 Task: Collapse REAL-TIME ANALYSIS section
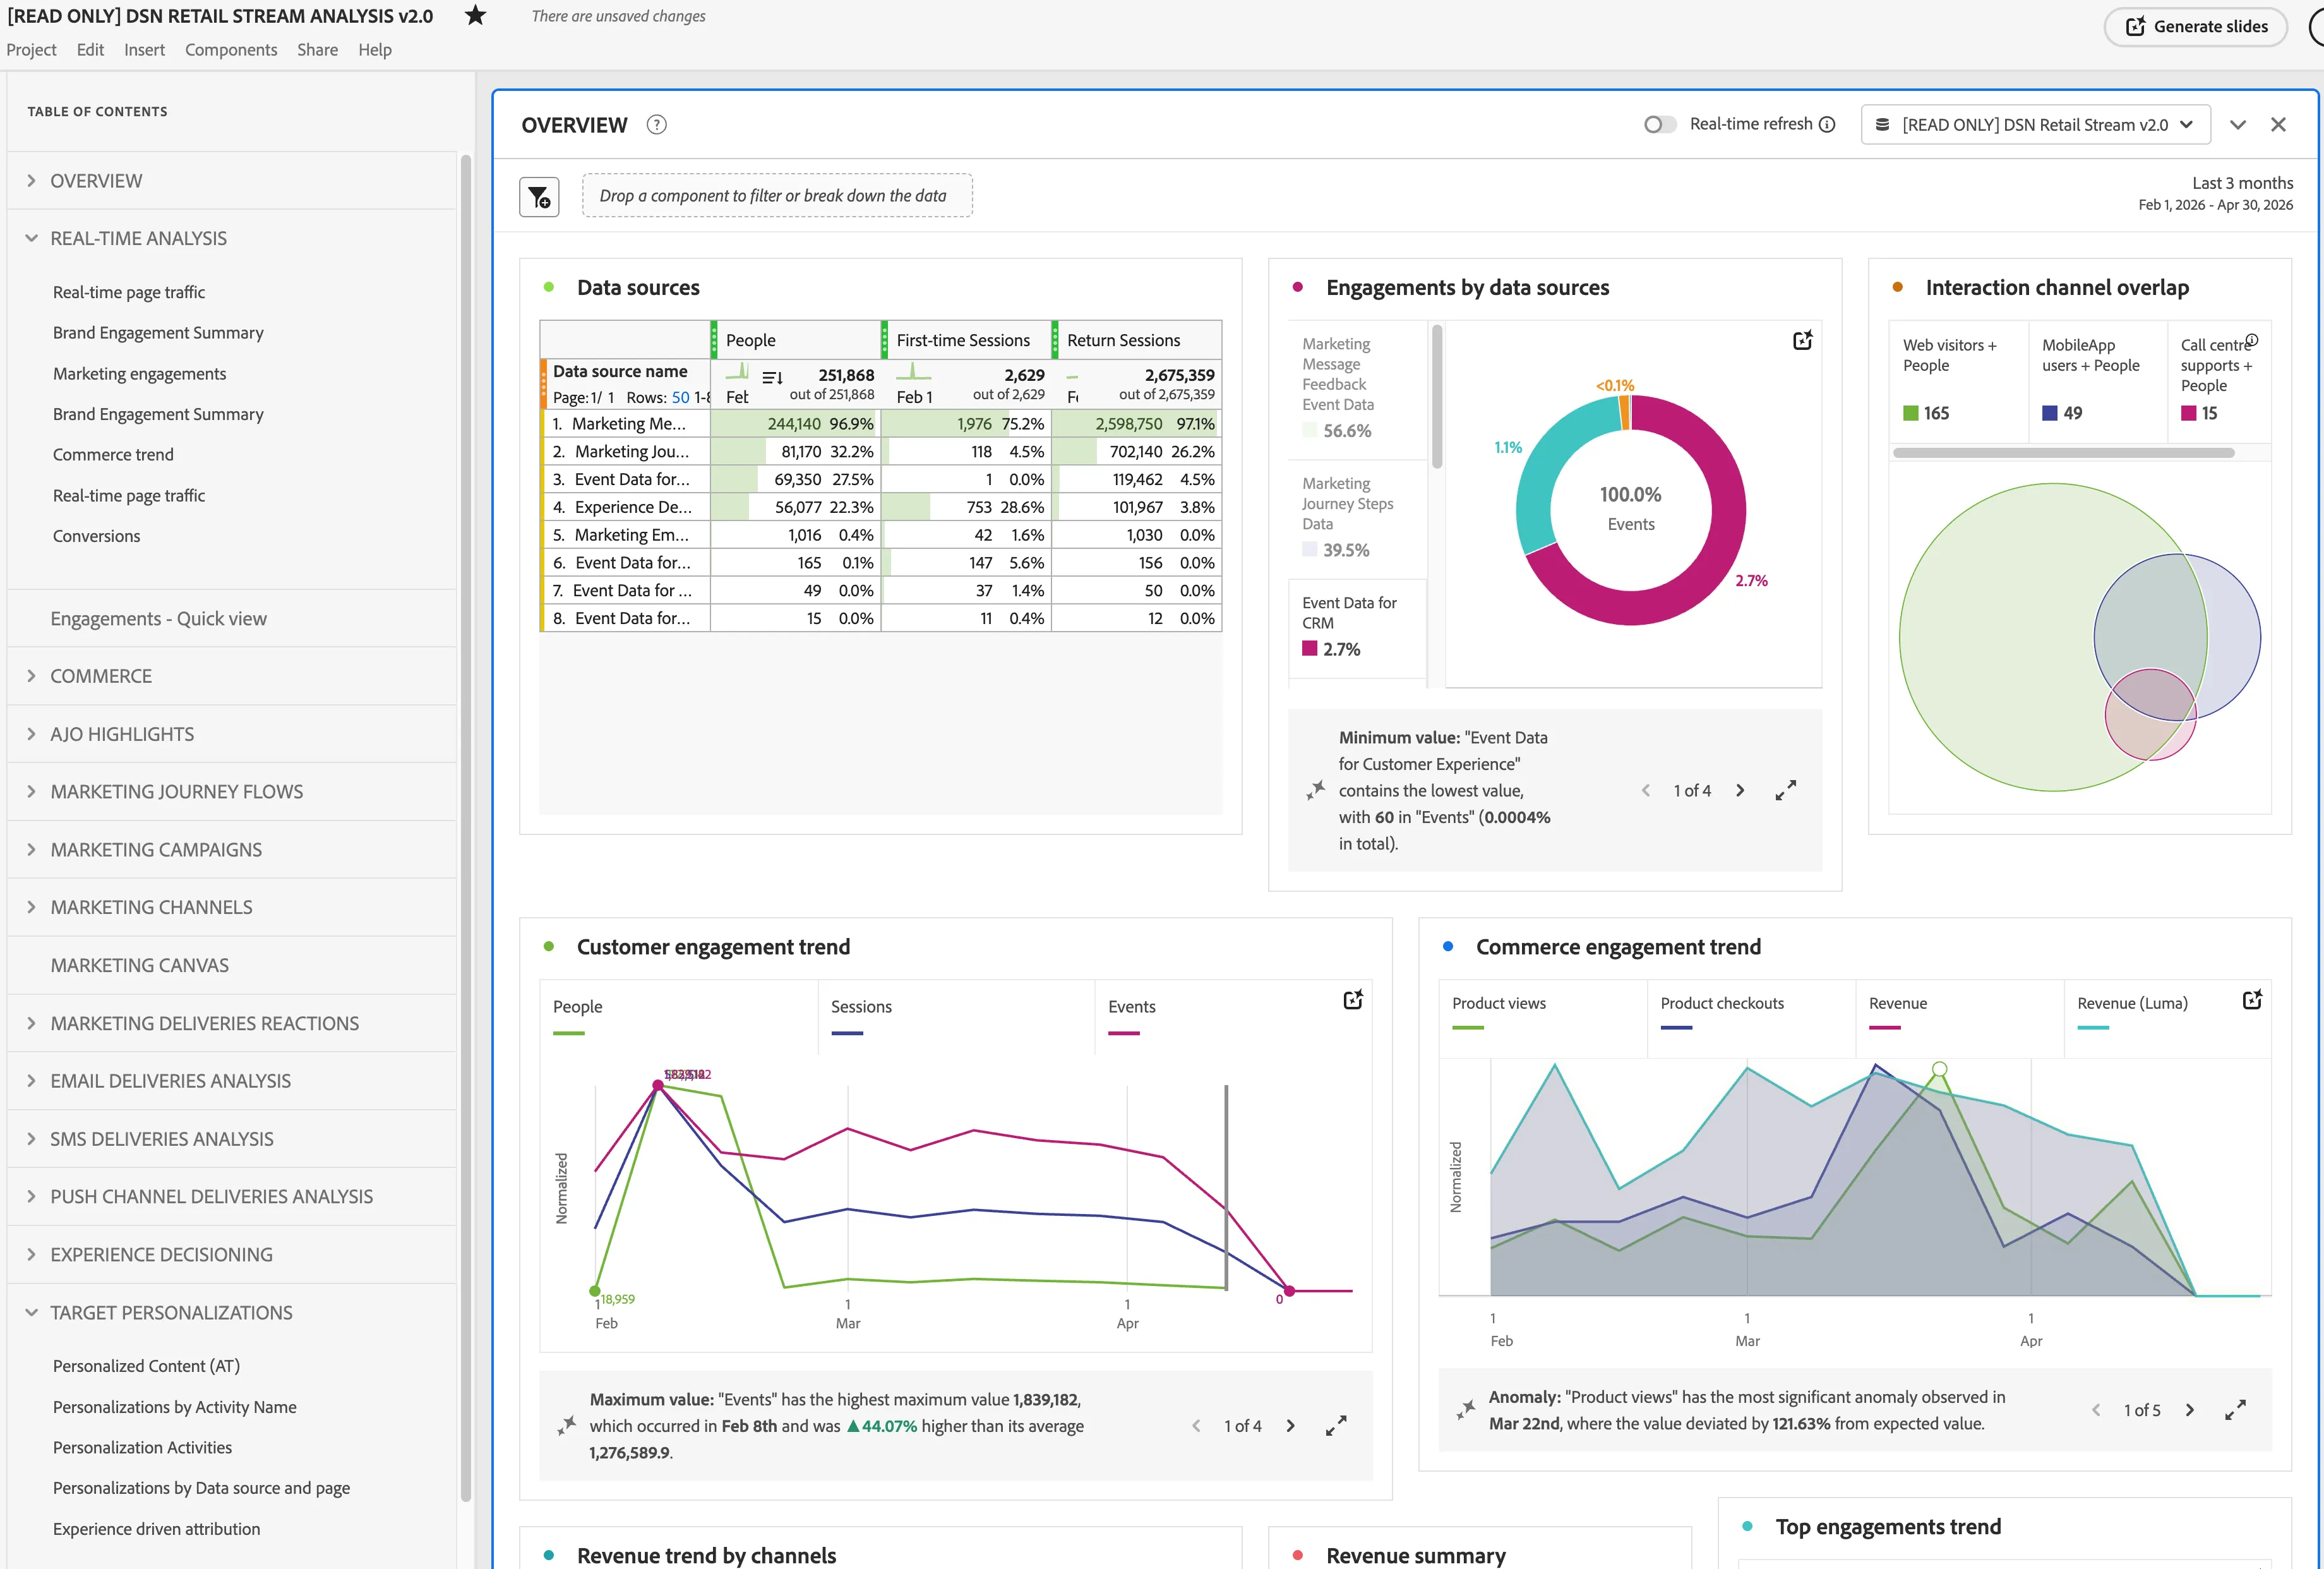point(31,238)
